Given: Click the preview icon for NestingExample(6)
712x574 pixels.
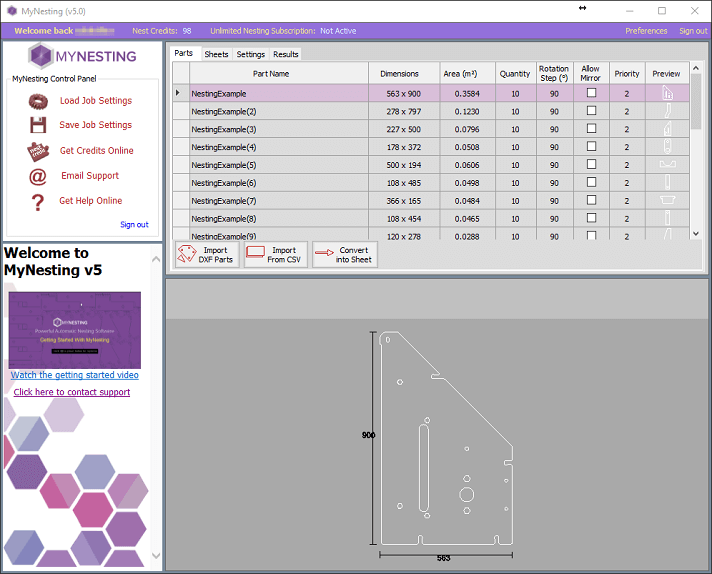Looking at the screenshot, I should coord(667,182).
